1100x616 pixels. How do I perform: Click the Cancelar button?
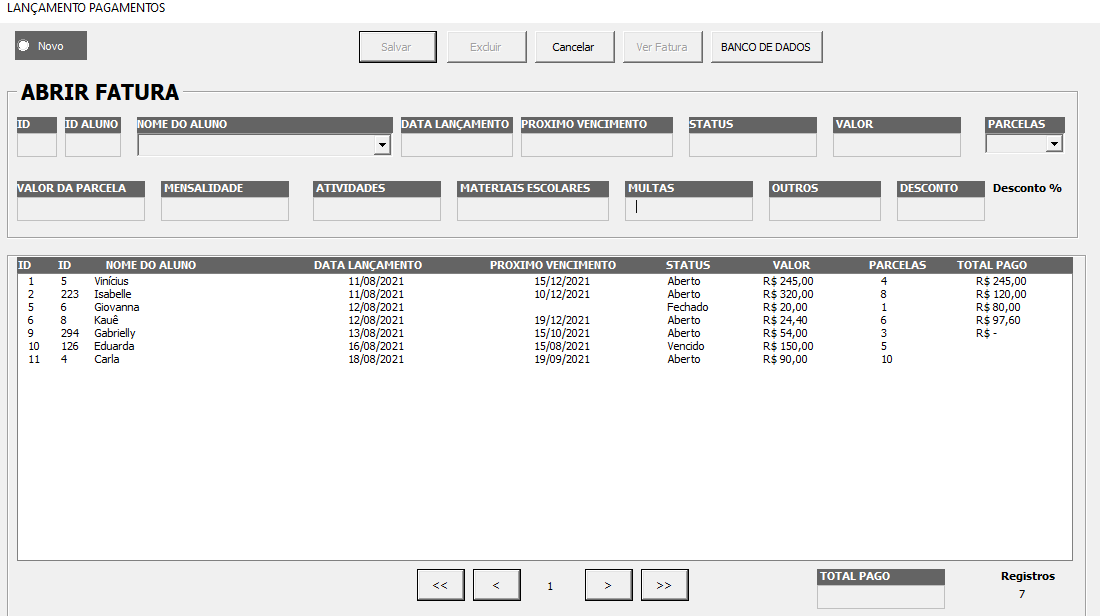click(x=574, y=47)
